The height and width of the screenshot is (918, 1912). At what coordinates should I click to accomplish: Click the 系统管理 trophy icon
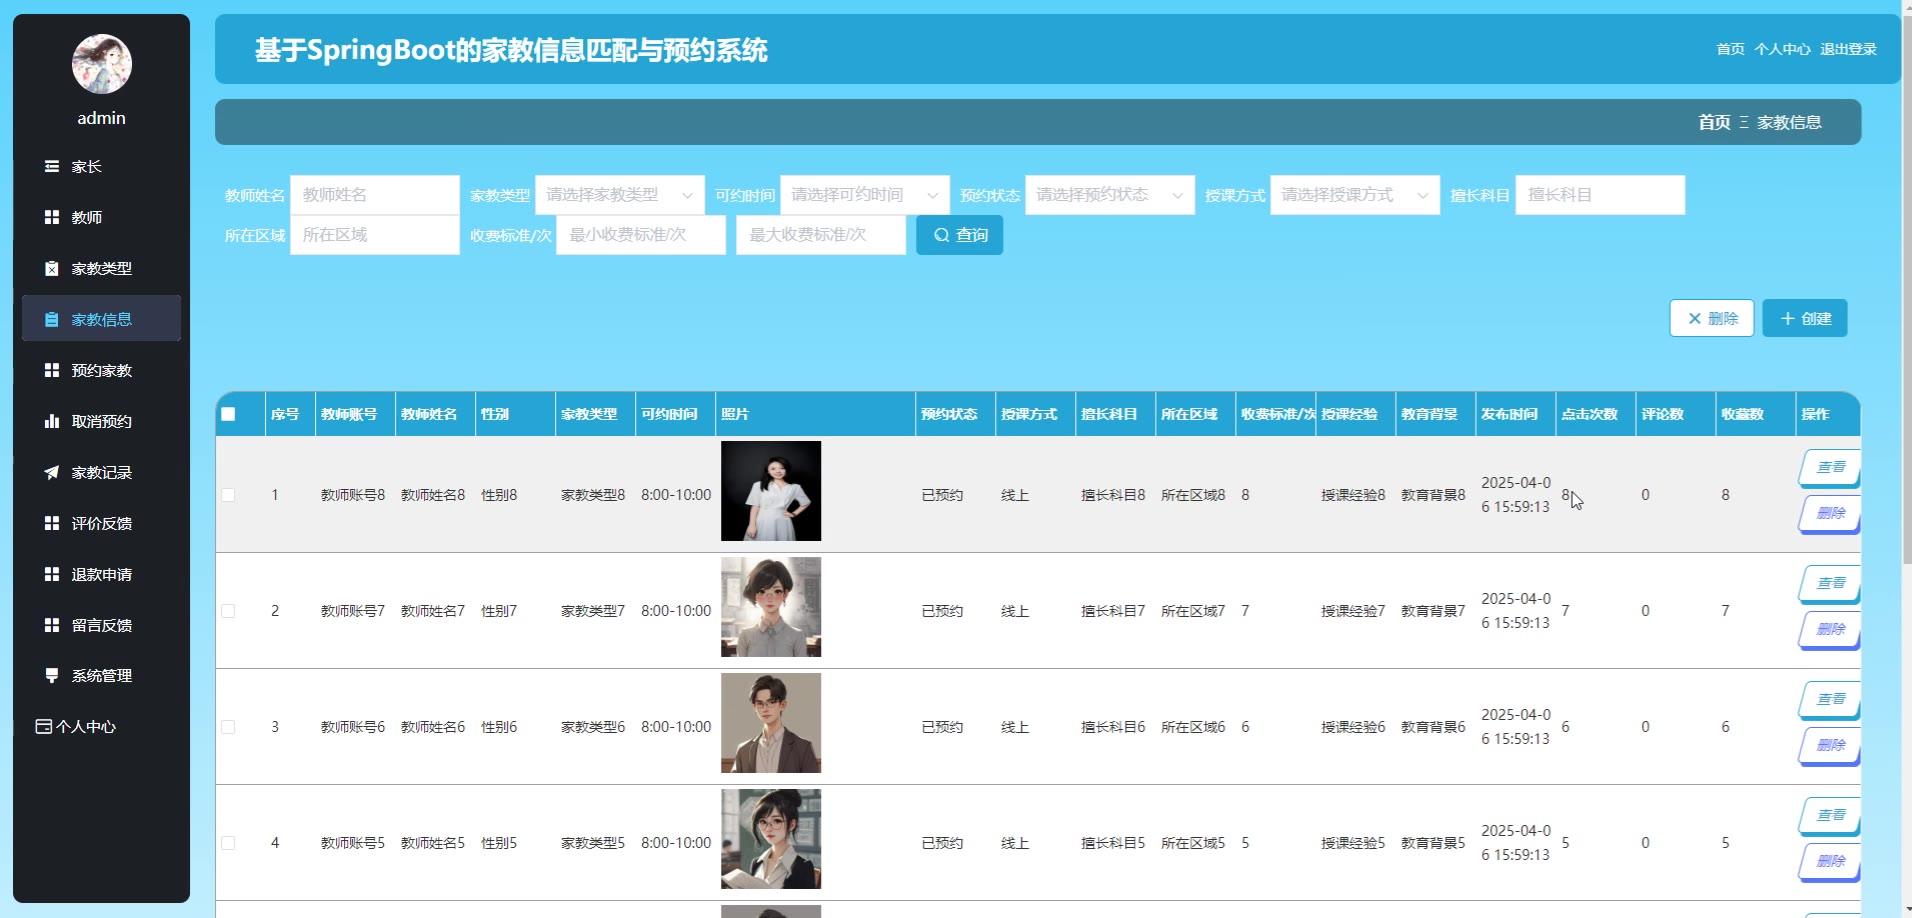pos(52,675)
